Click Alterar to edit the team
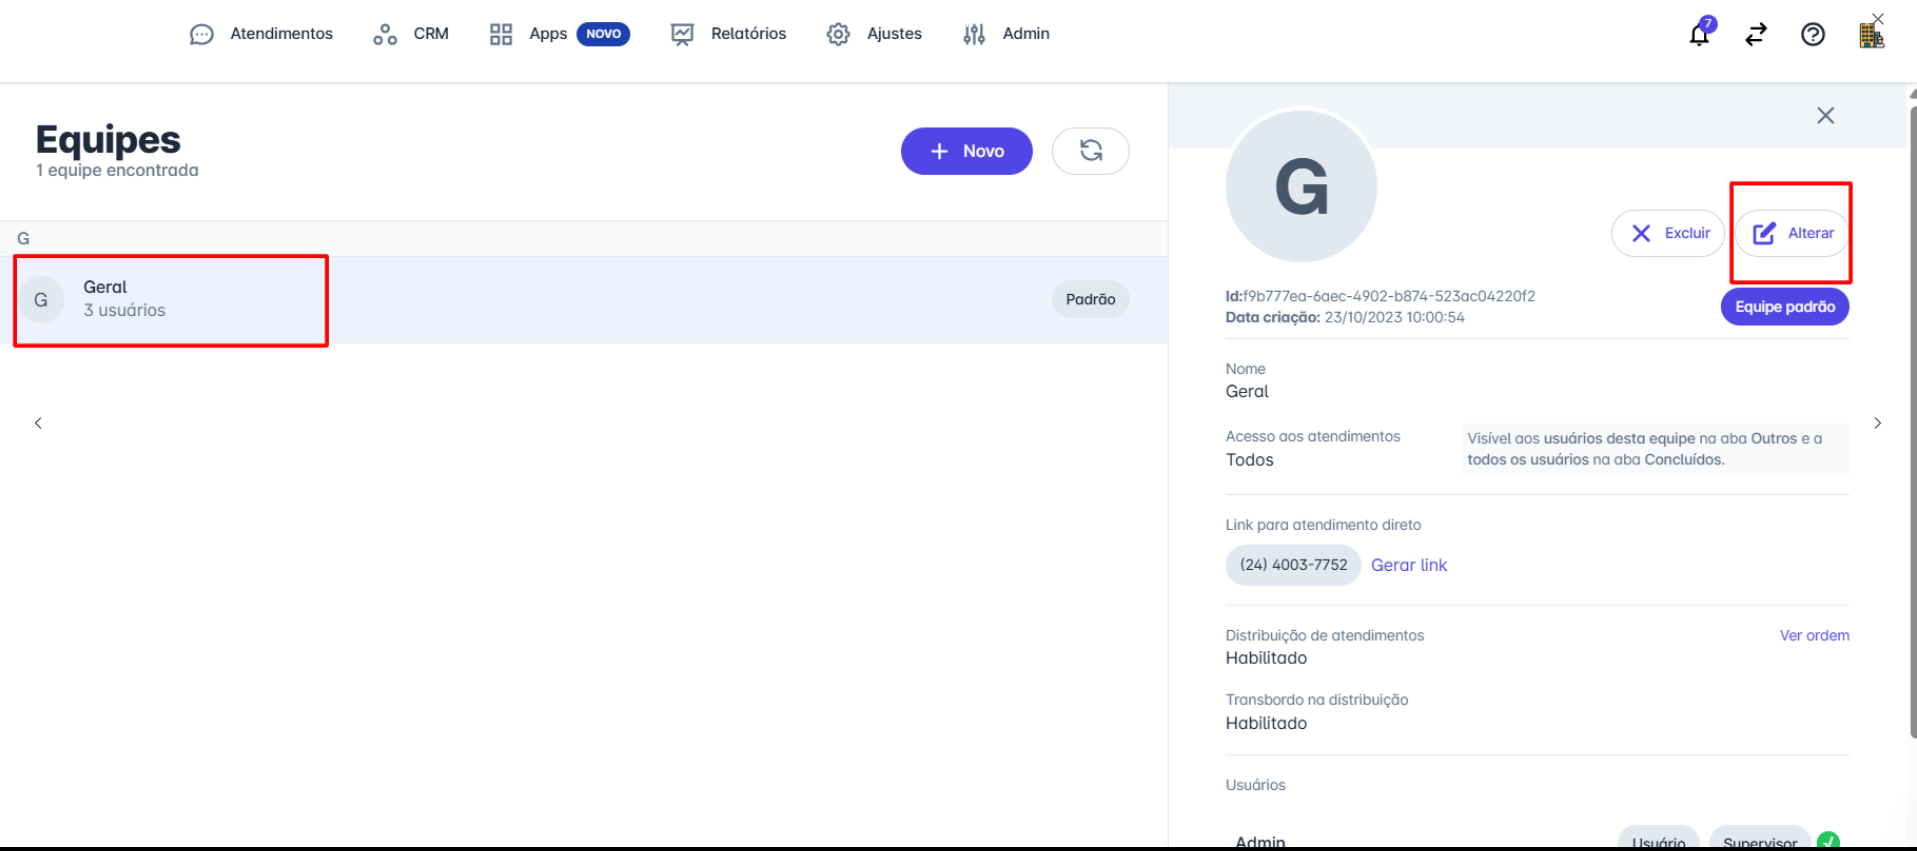This screenshot has height=851, width=1917. coord(1792,233)
